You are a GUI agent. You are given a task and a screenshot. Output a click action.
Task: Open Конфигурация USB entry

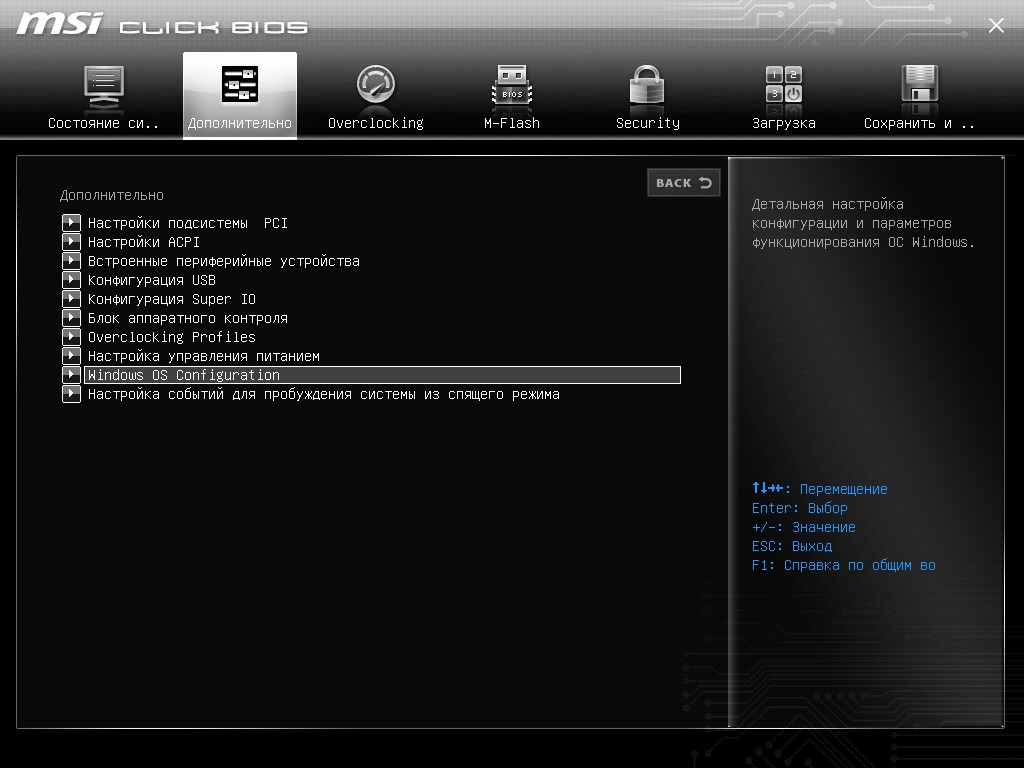coord(152,280)
